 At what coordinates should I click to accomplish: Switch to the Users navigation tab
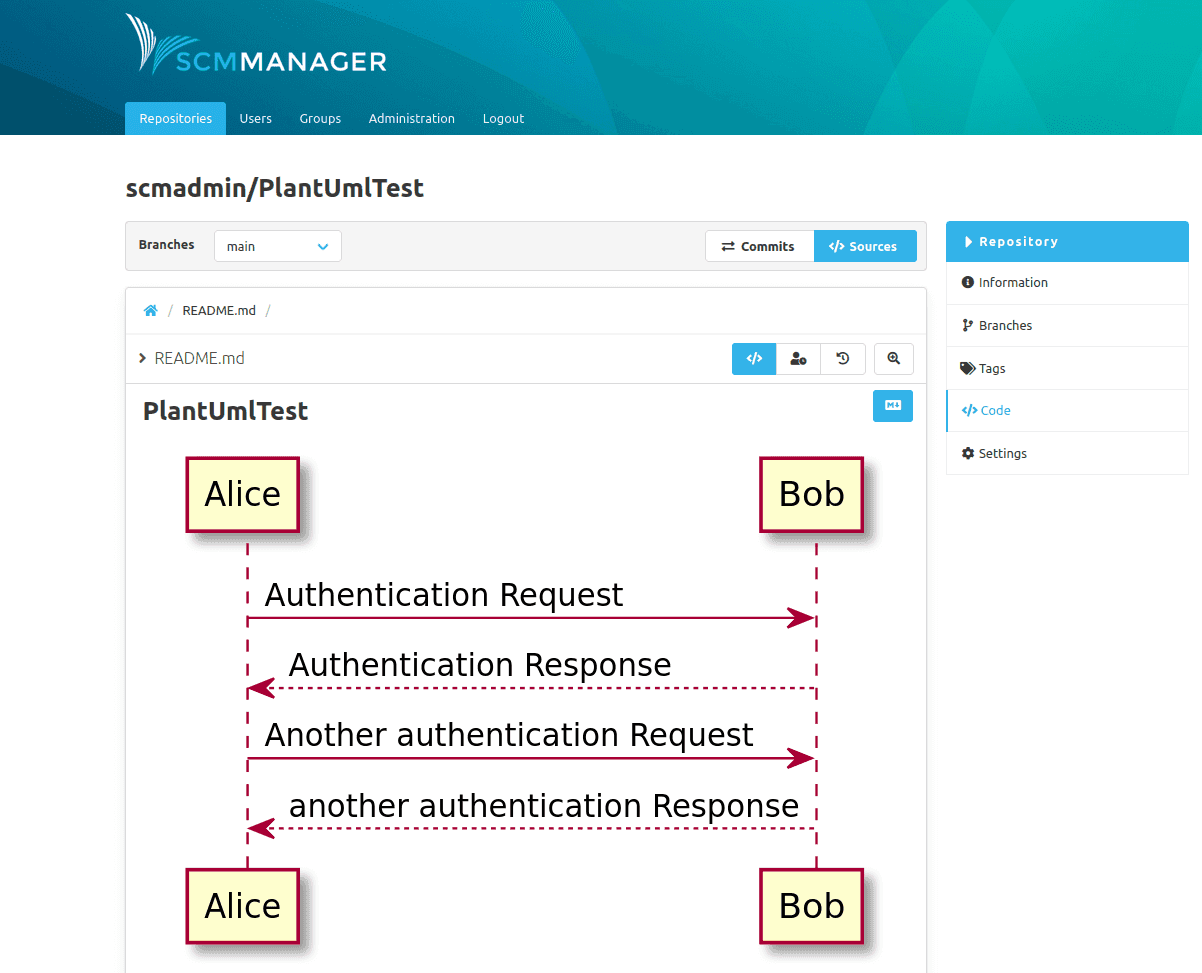[255, 118]
